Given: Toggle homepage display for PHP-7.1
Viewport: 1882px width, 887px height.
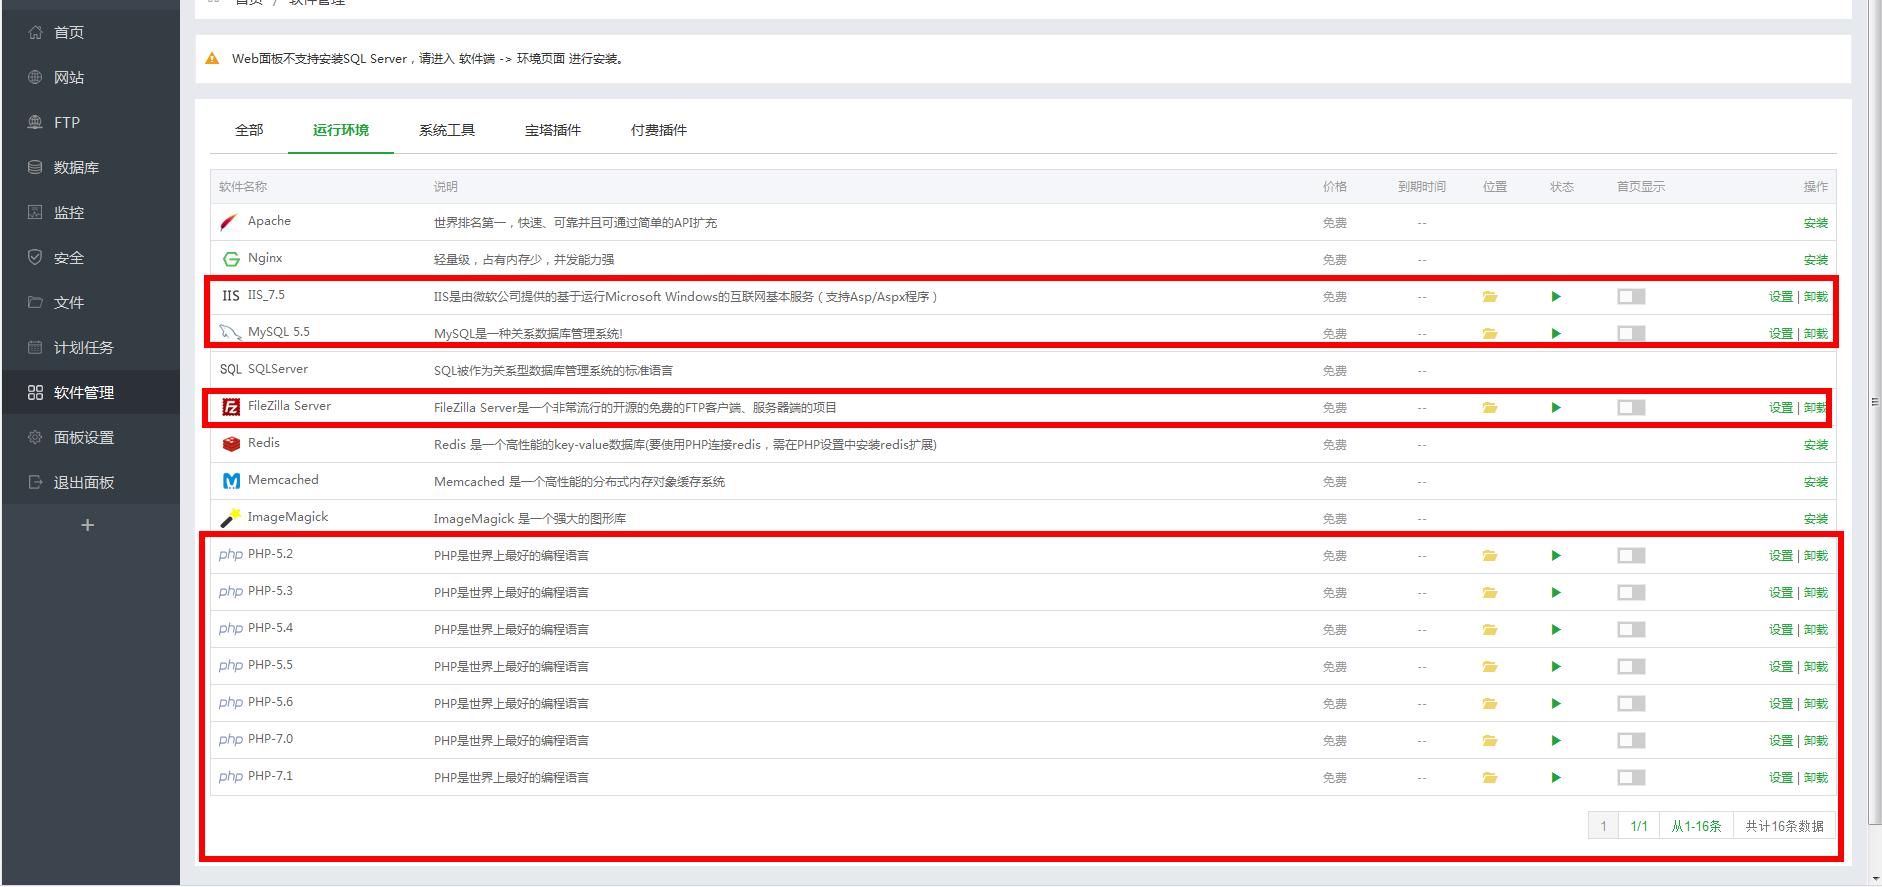Looking at the screenshot, I should coord(1631,778).
